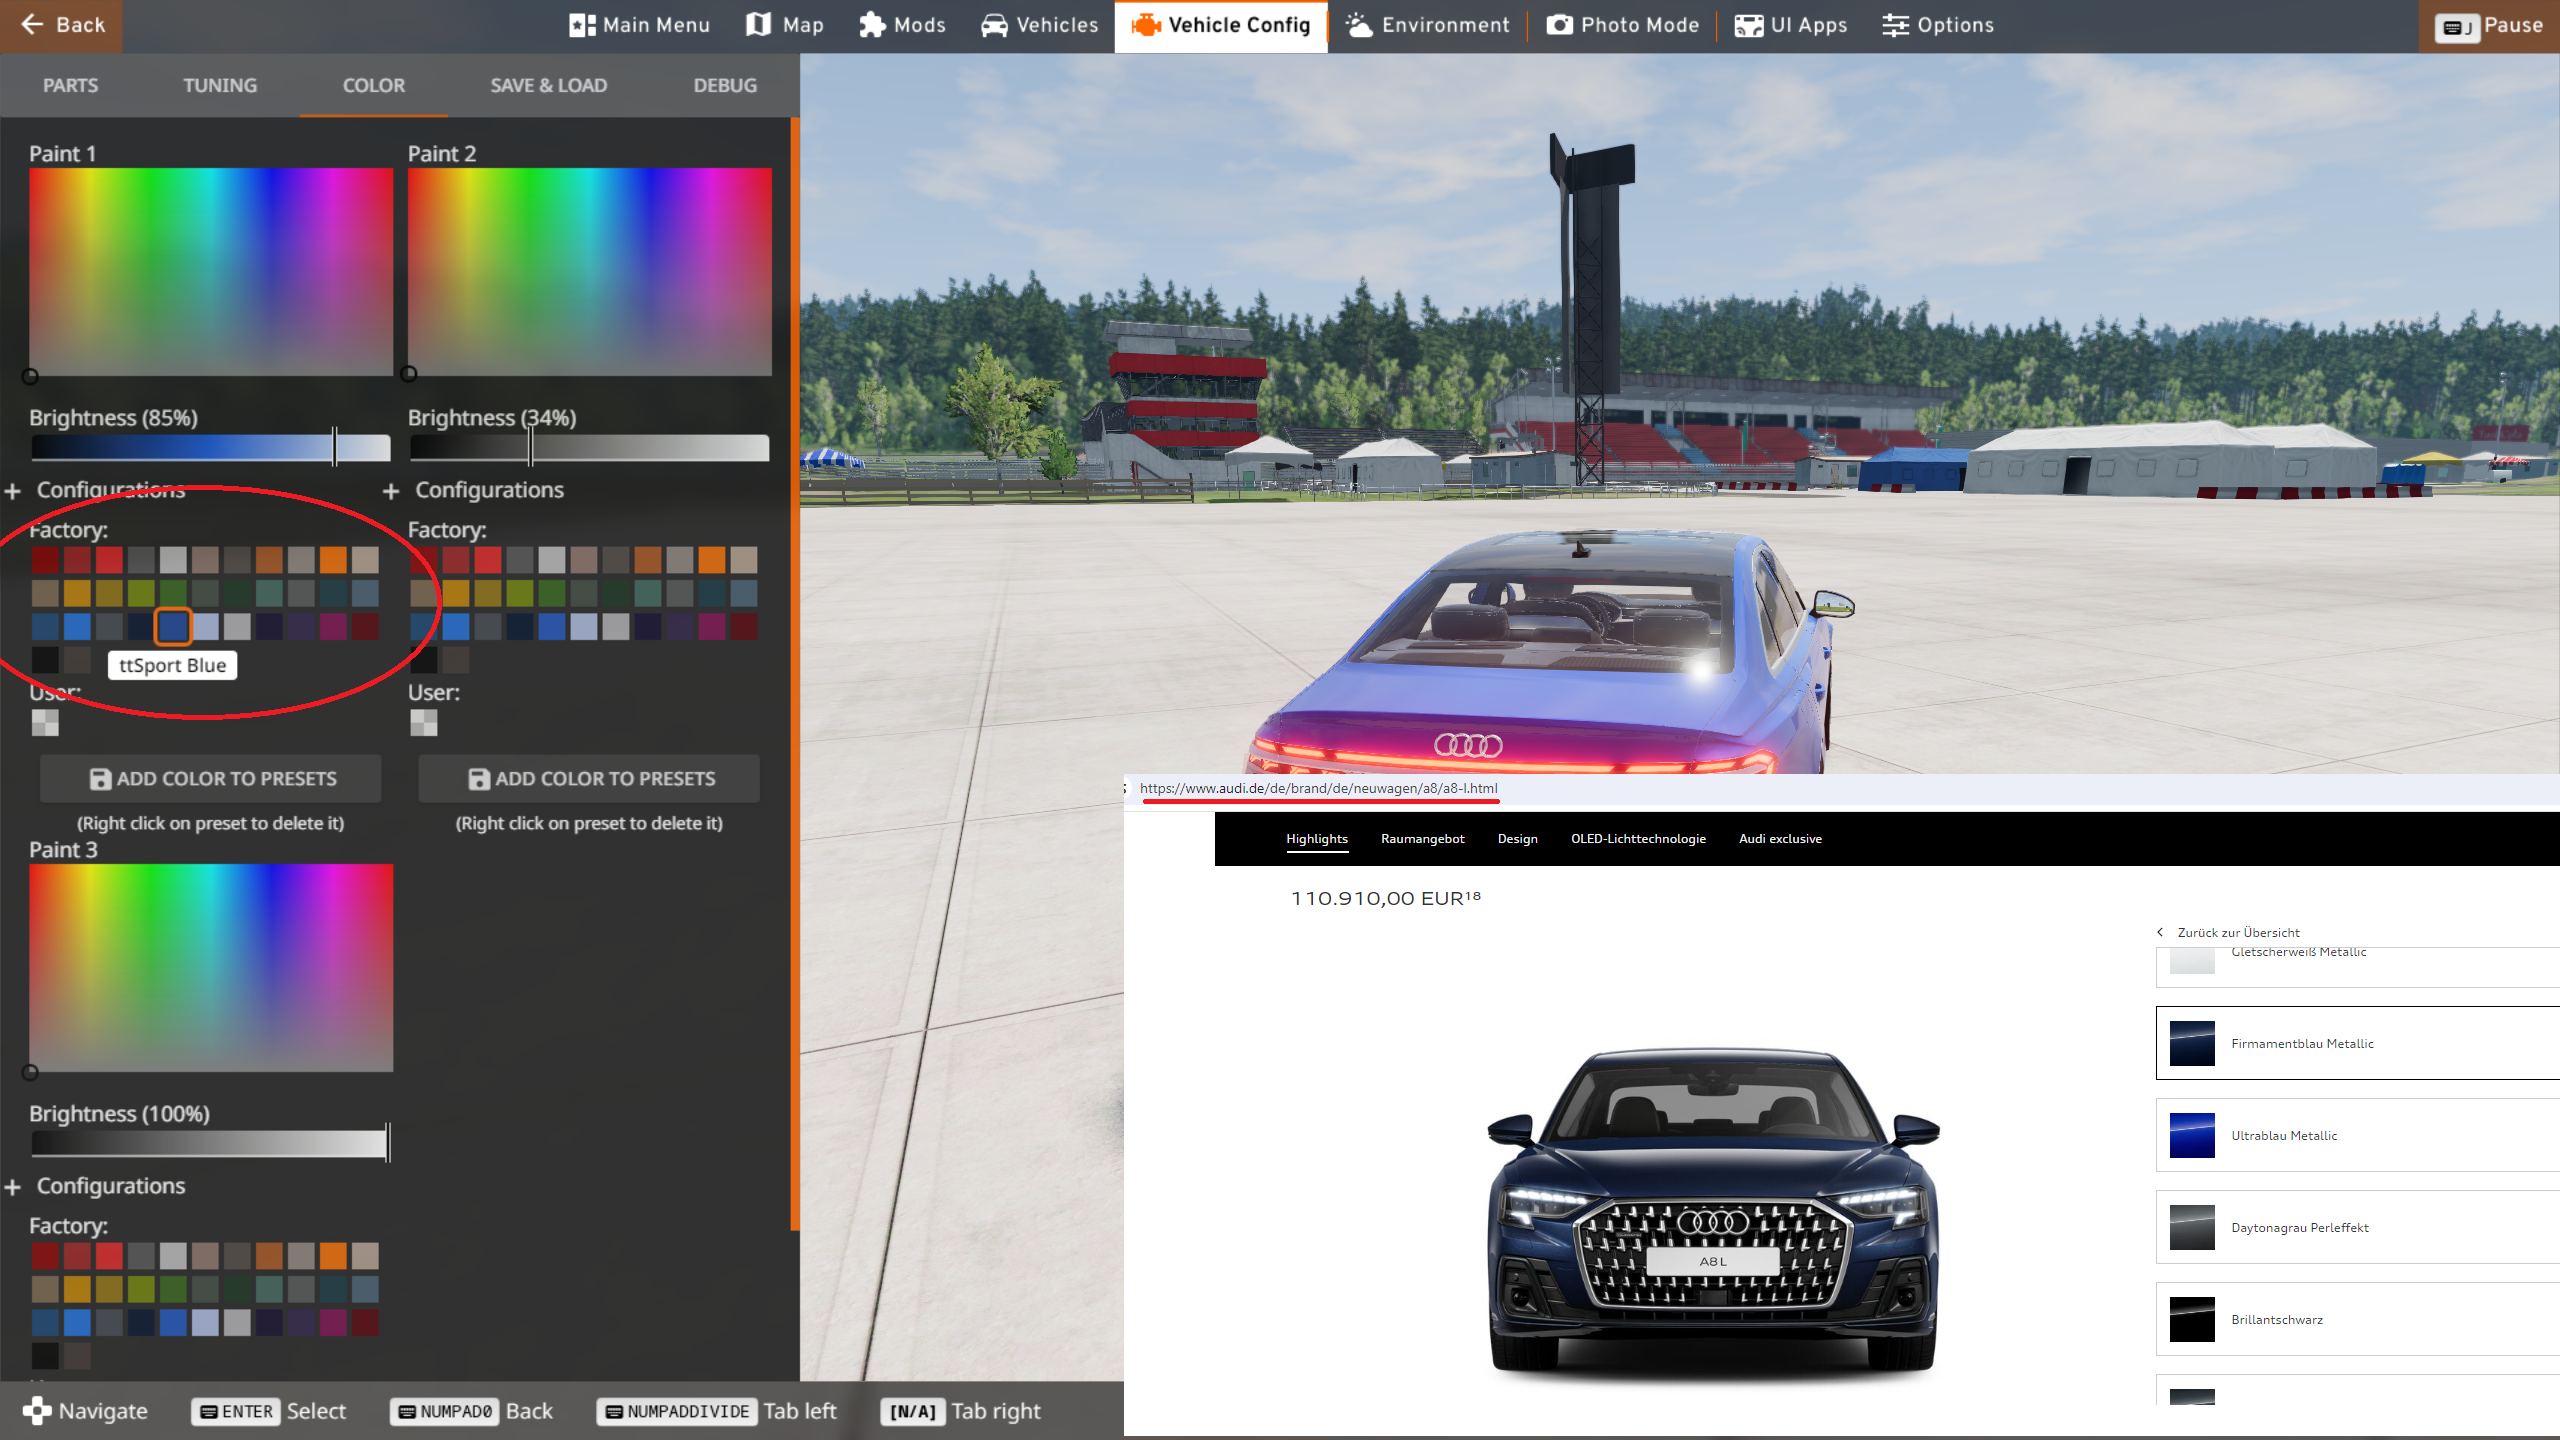The width and height of the screenshot is (2560, 1440).
Task: Select the COLOR tab
Action: point(373,85)
